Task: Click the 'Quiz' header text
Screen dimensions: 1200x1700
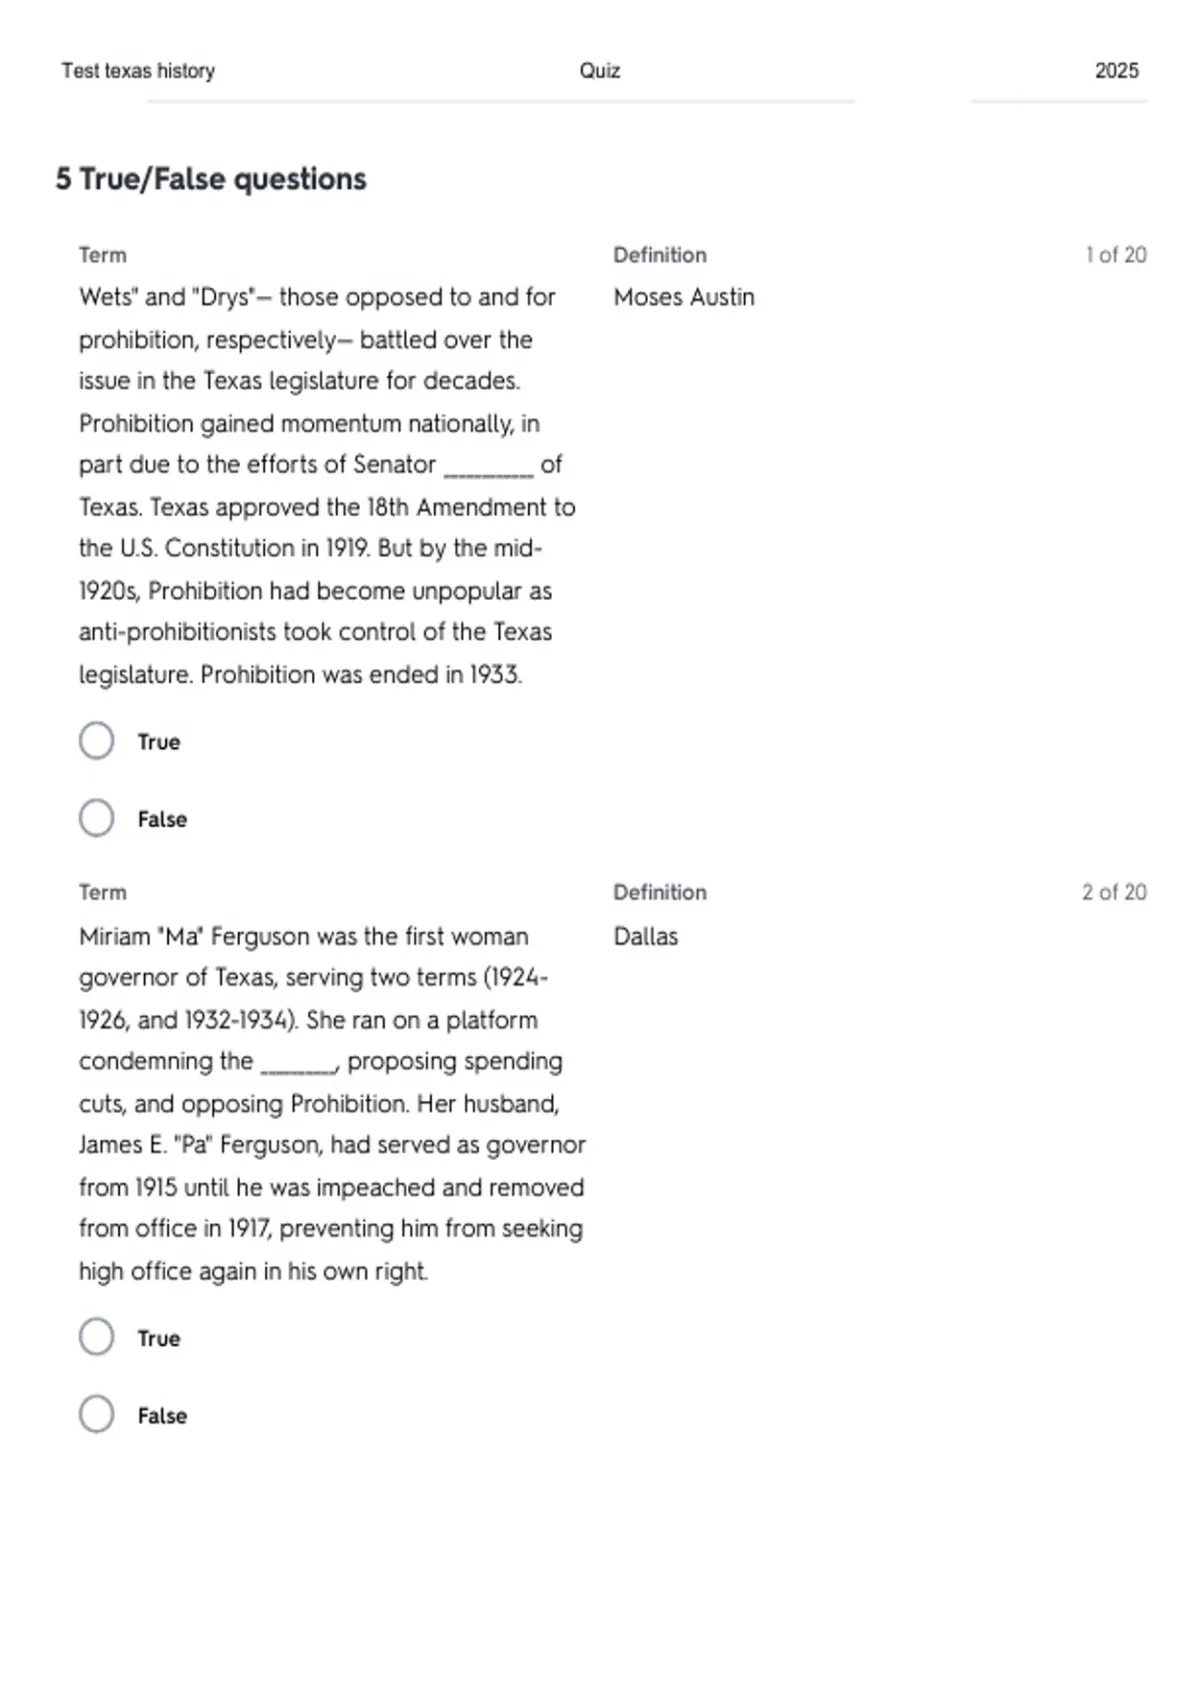Action: click(600, 71)
